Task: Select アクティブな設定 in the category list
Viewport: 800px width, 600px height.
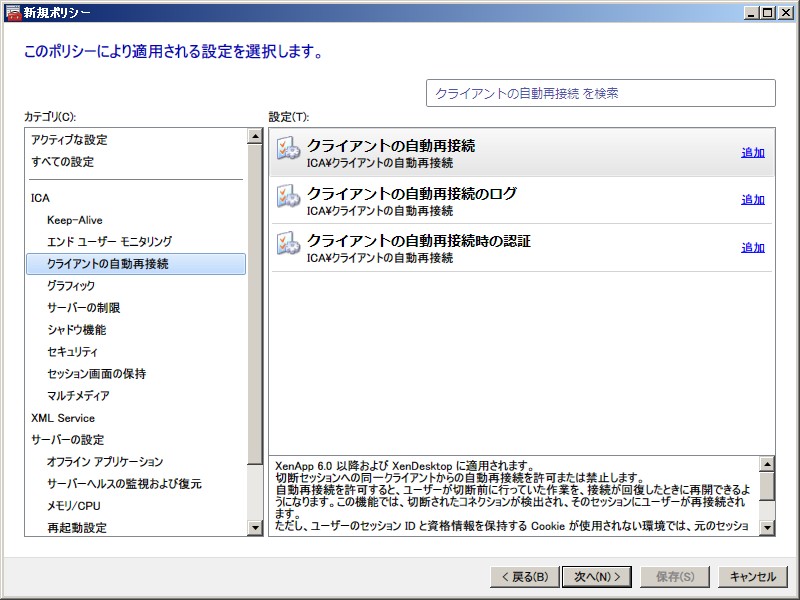Action: pos(69,140)
